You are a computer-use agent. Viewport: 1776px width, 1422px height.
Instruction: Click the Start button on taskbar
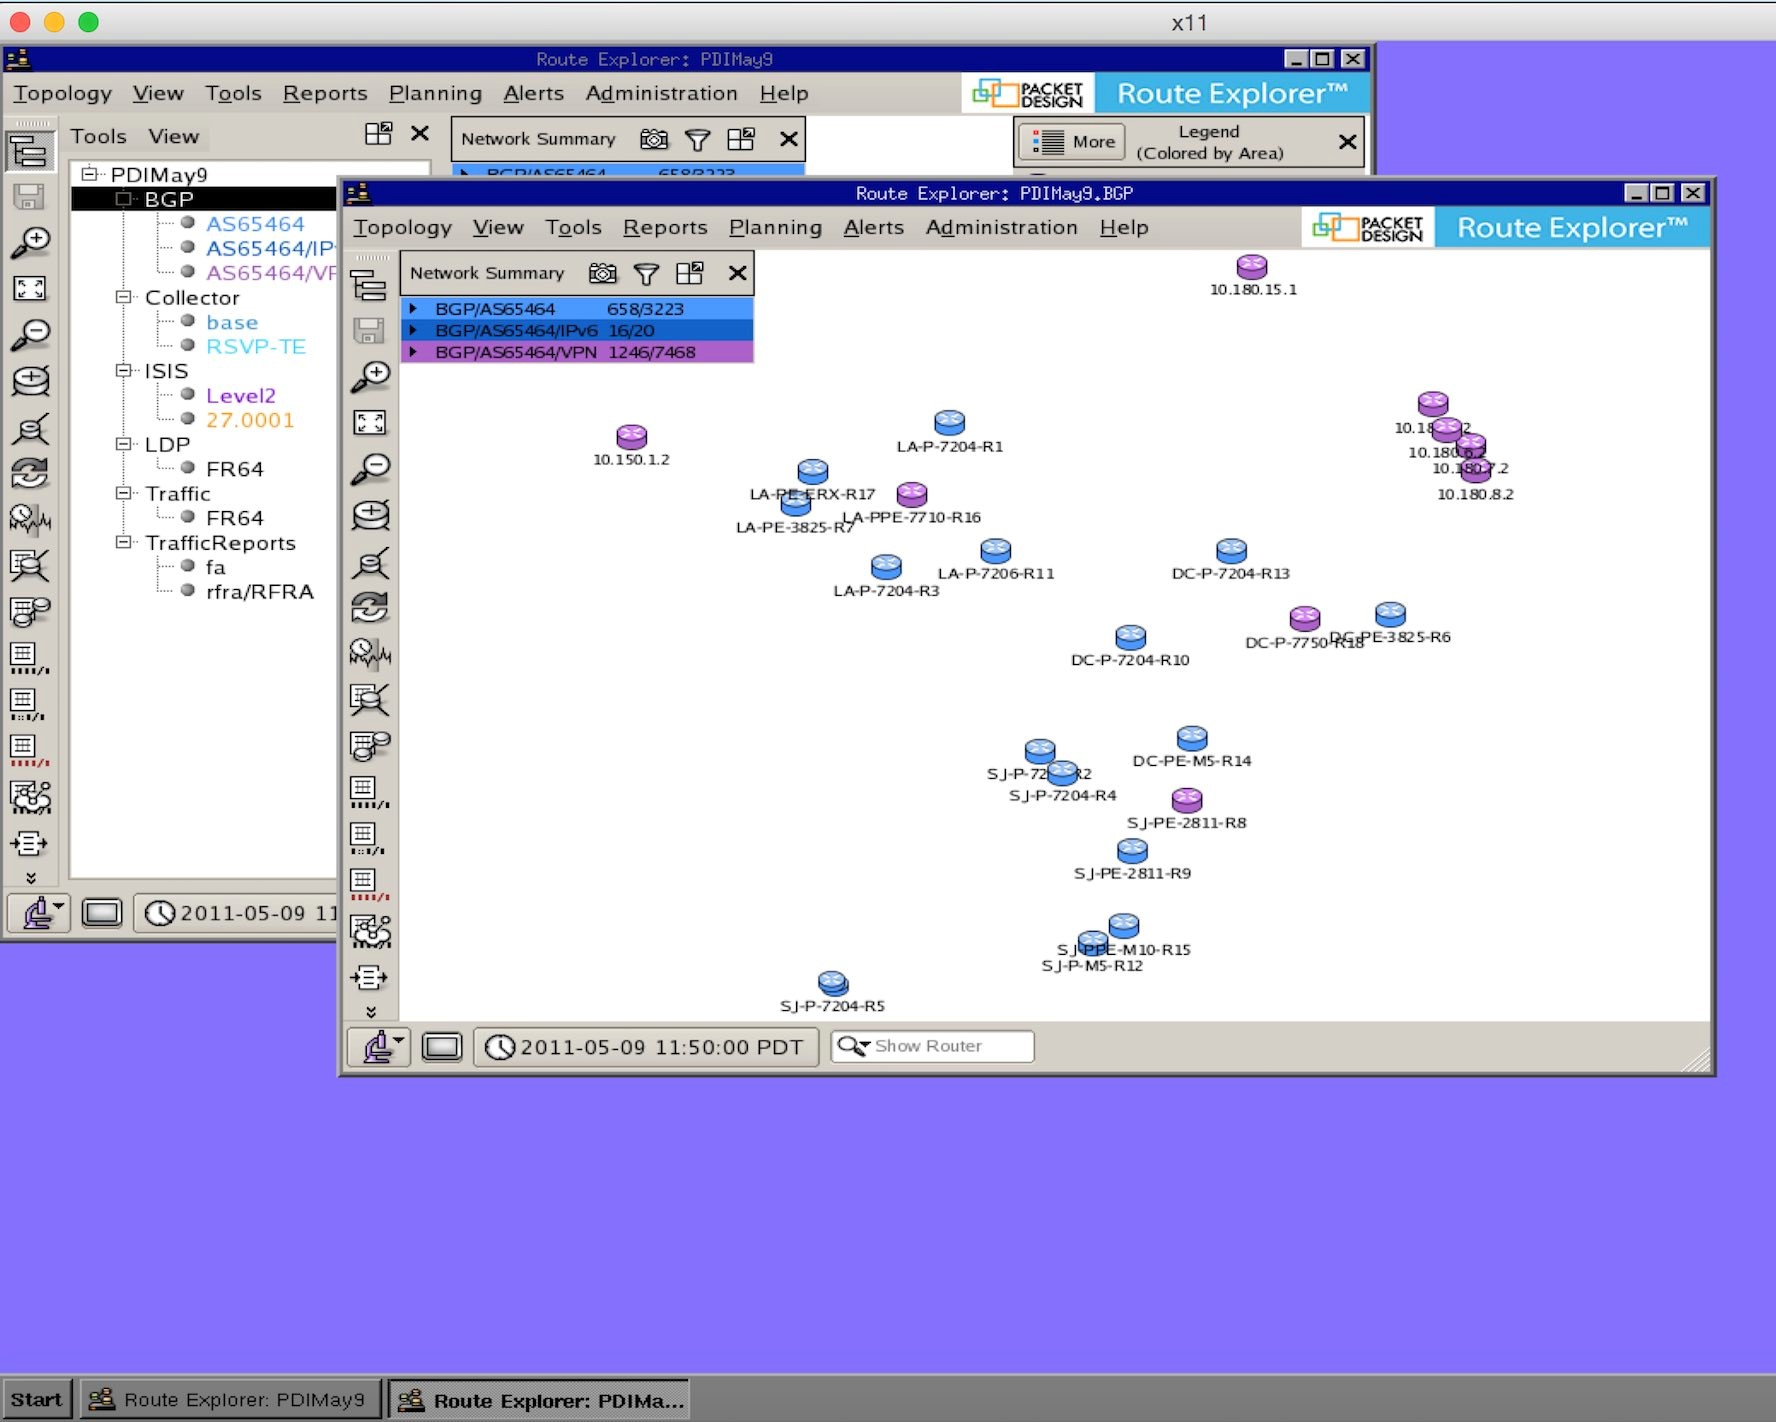pyautogui.click(x=37, y=1399)
